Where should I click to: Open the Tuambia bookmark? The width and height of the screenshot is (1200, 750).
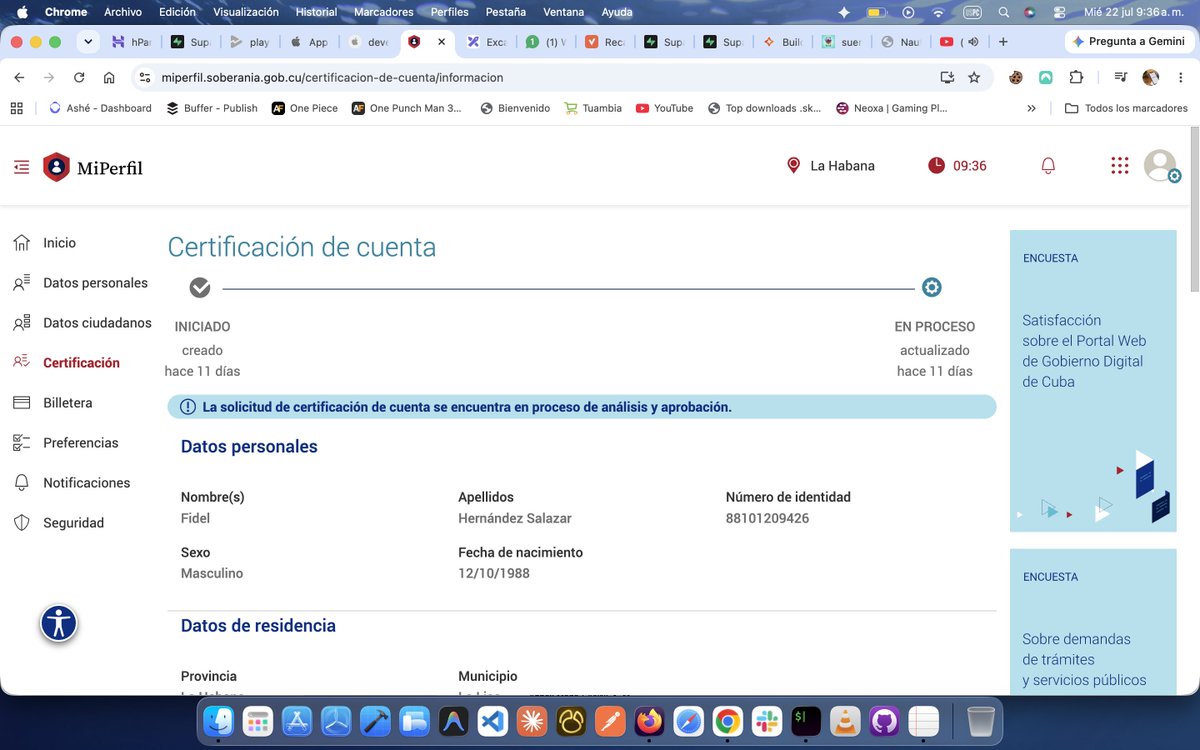(x=593, y=108)
